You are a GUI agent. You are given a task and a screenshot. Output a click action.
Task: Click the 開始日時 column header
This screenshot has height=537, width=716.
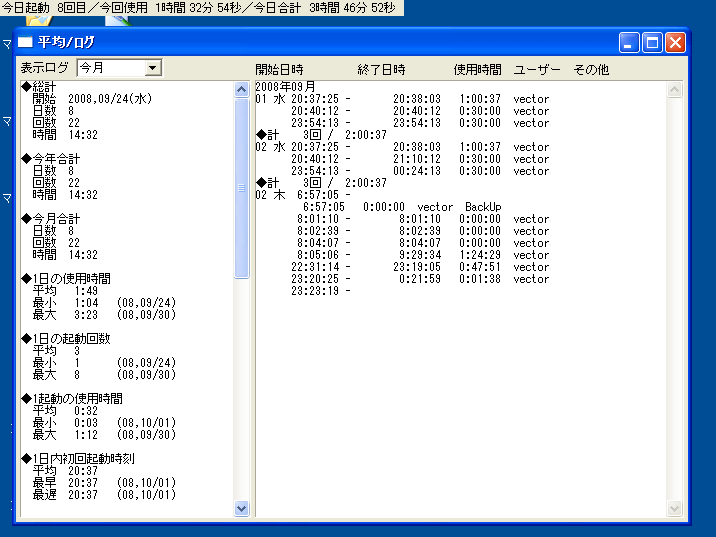[x=279, y=69]
